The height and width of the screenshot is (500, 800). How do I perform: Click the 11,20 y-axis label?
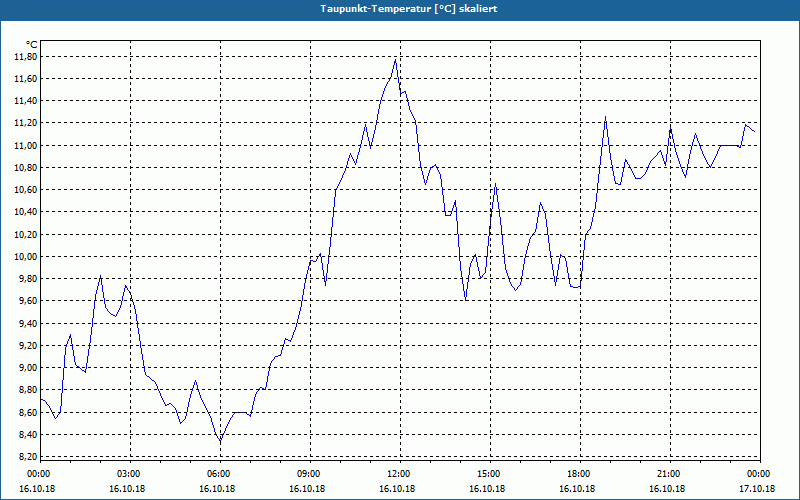point(25,123)
